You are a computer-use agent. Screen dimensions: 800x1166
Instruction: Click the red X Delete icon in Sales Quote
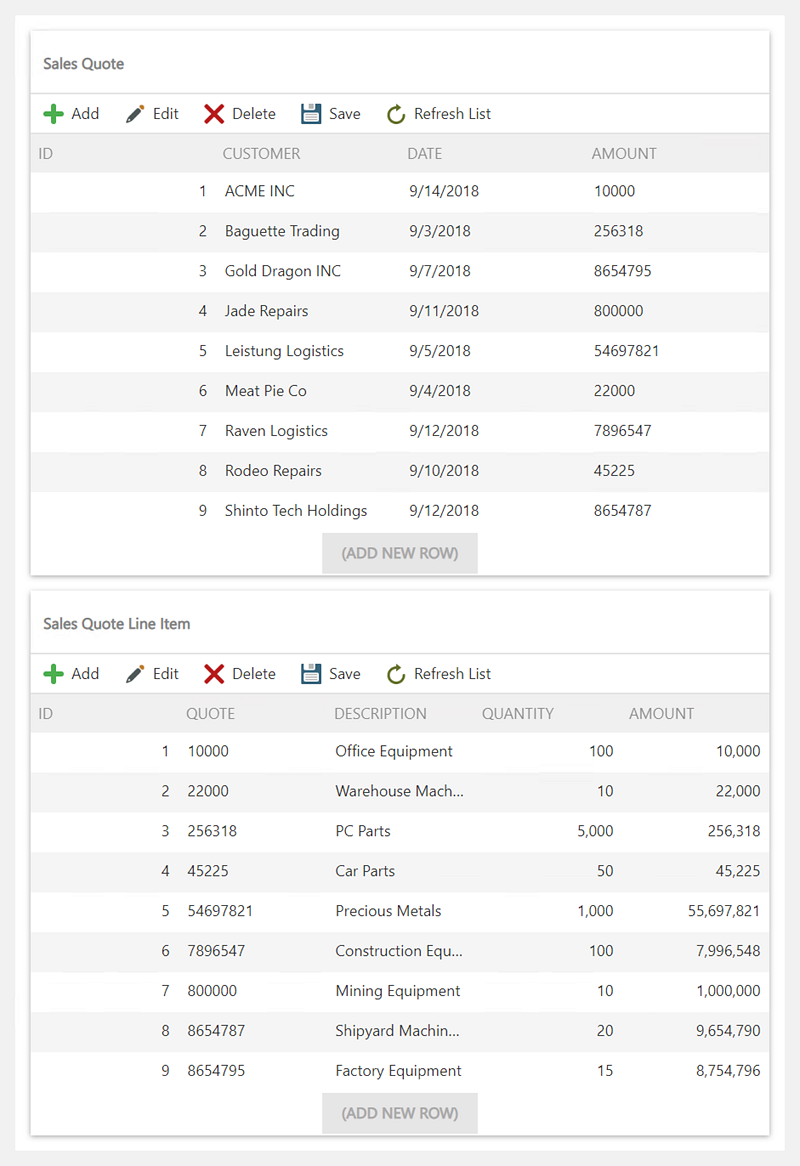tap(214, 114)
